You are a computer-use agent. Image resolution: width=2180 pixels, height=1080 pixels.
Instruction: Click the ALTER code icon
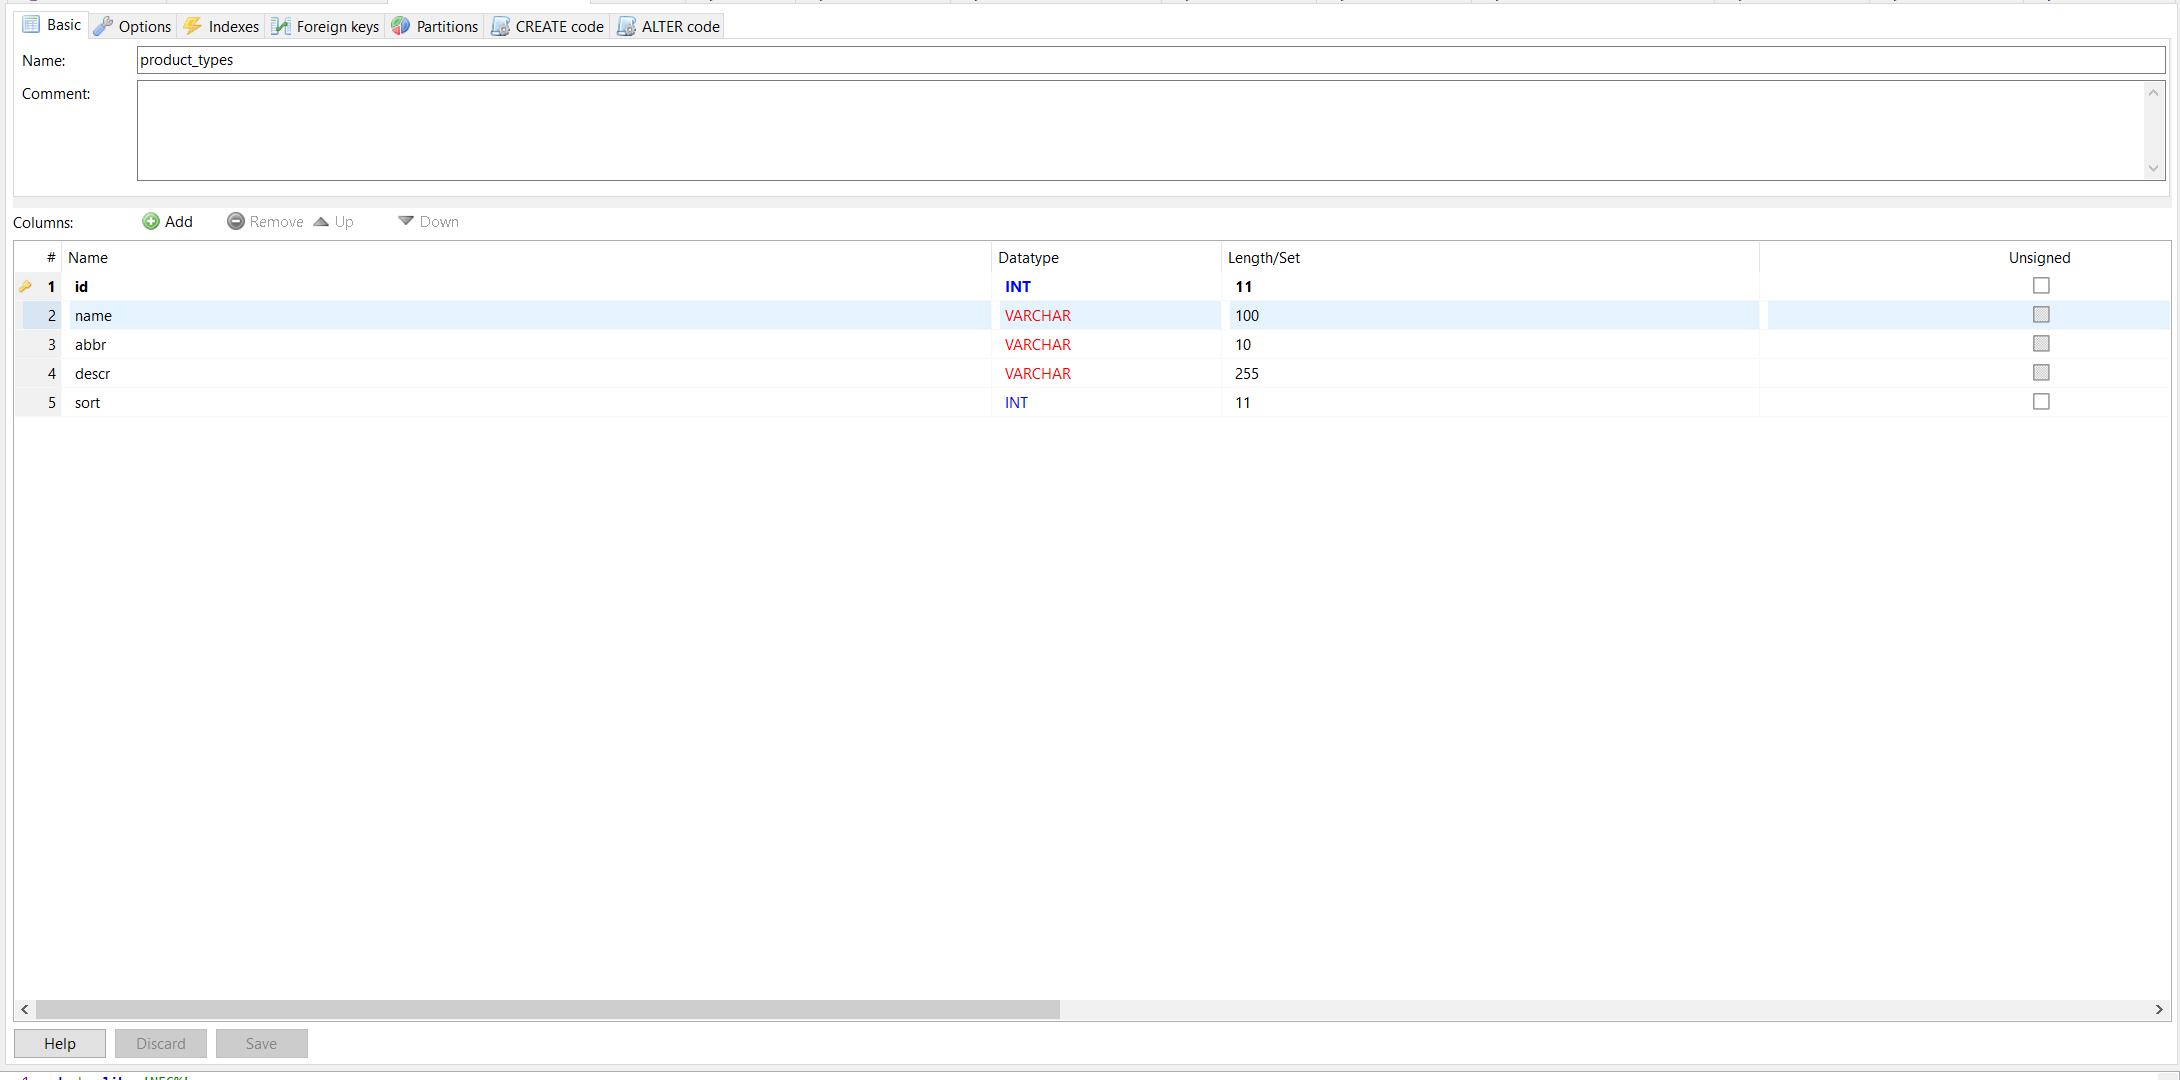627,26
